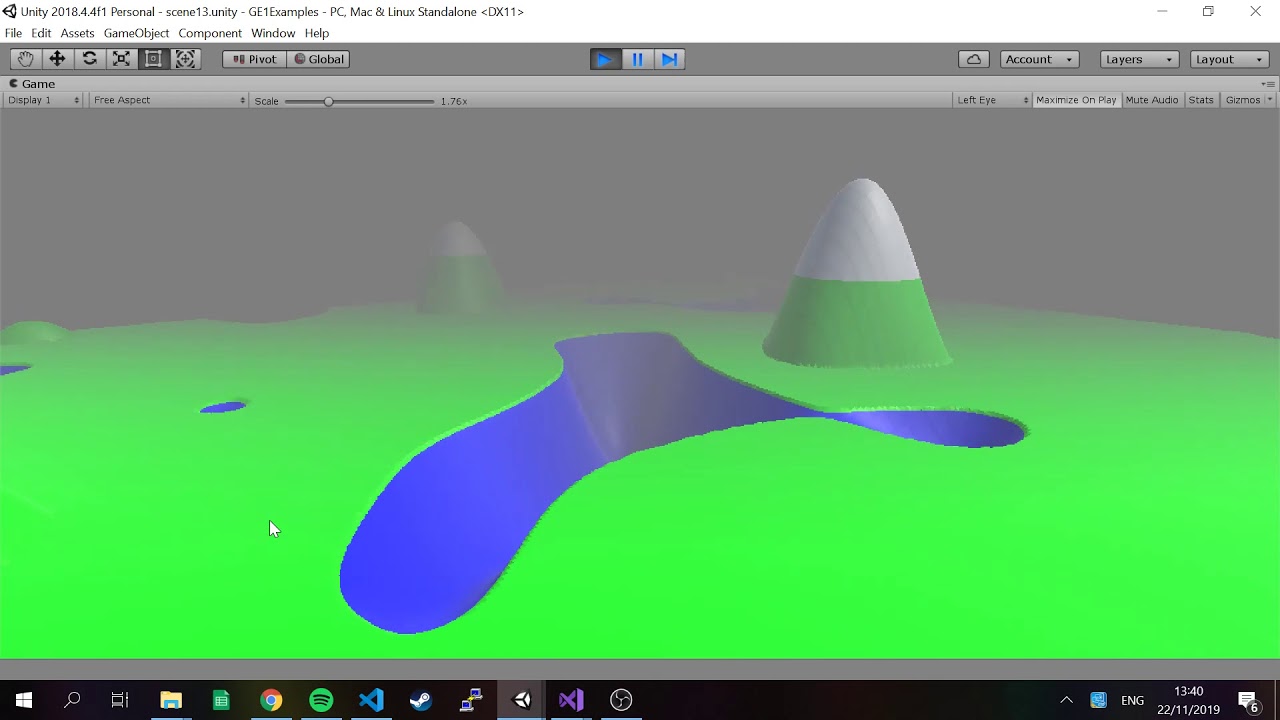Select the Move tool
This screenshot has width=1280, height=720.
tap(57, 59)
